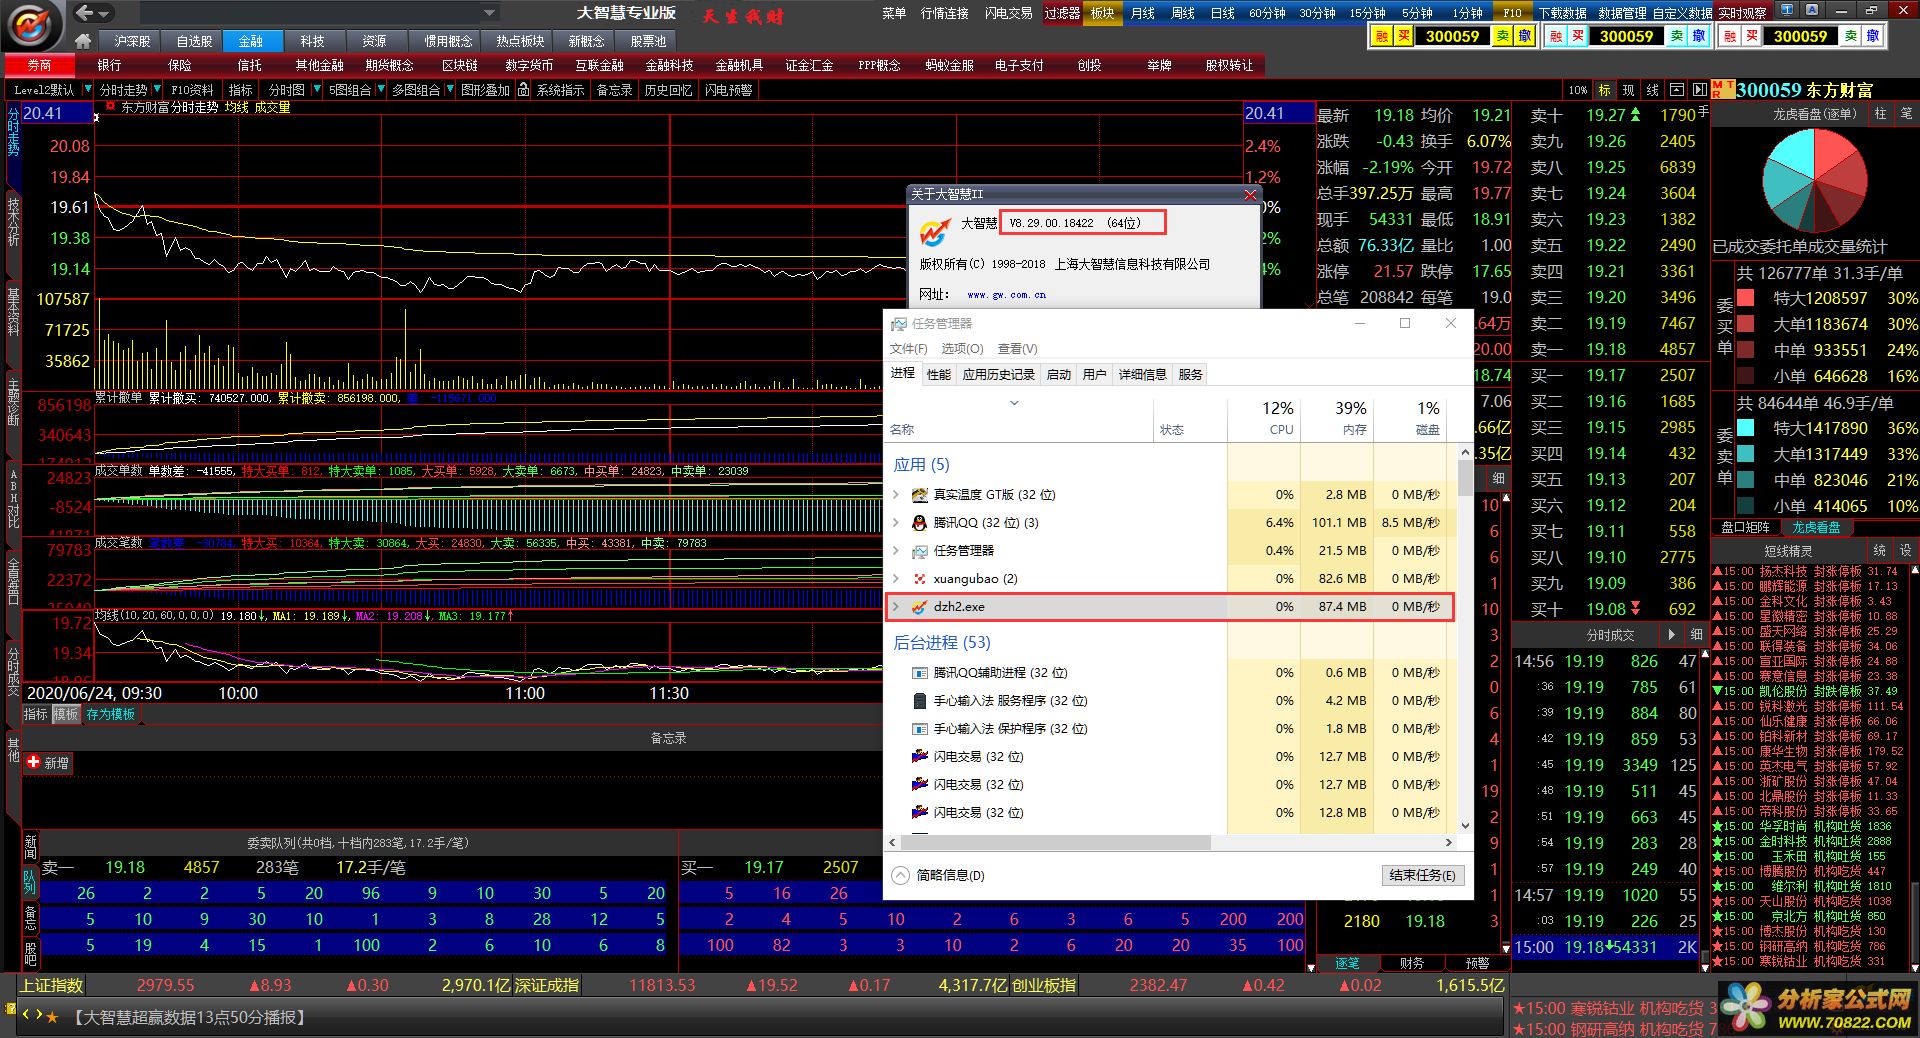Expand the 真实温度 GT版 process row
1920x1038 pixels.
coord(896,495)
